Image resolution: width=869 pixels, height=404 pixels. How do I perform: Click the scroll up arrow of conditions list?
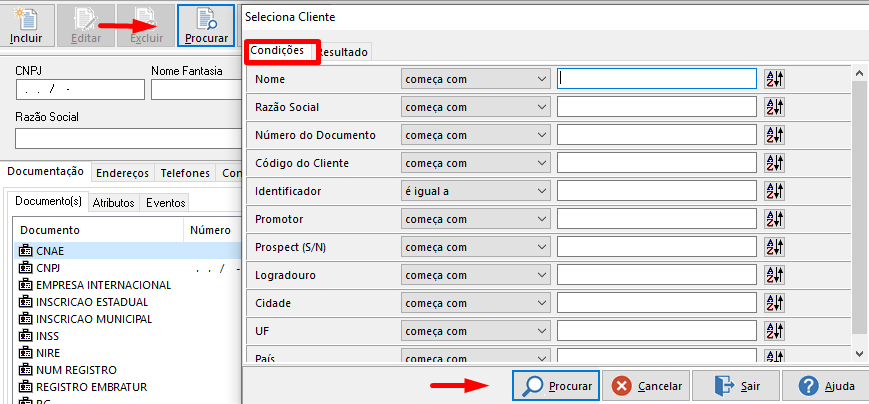pyautogui.click(x=860, y=73)
